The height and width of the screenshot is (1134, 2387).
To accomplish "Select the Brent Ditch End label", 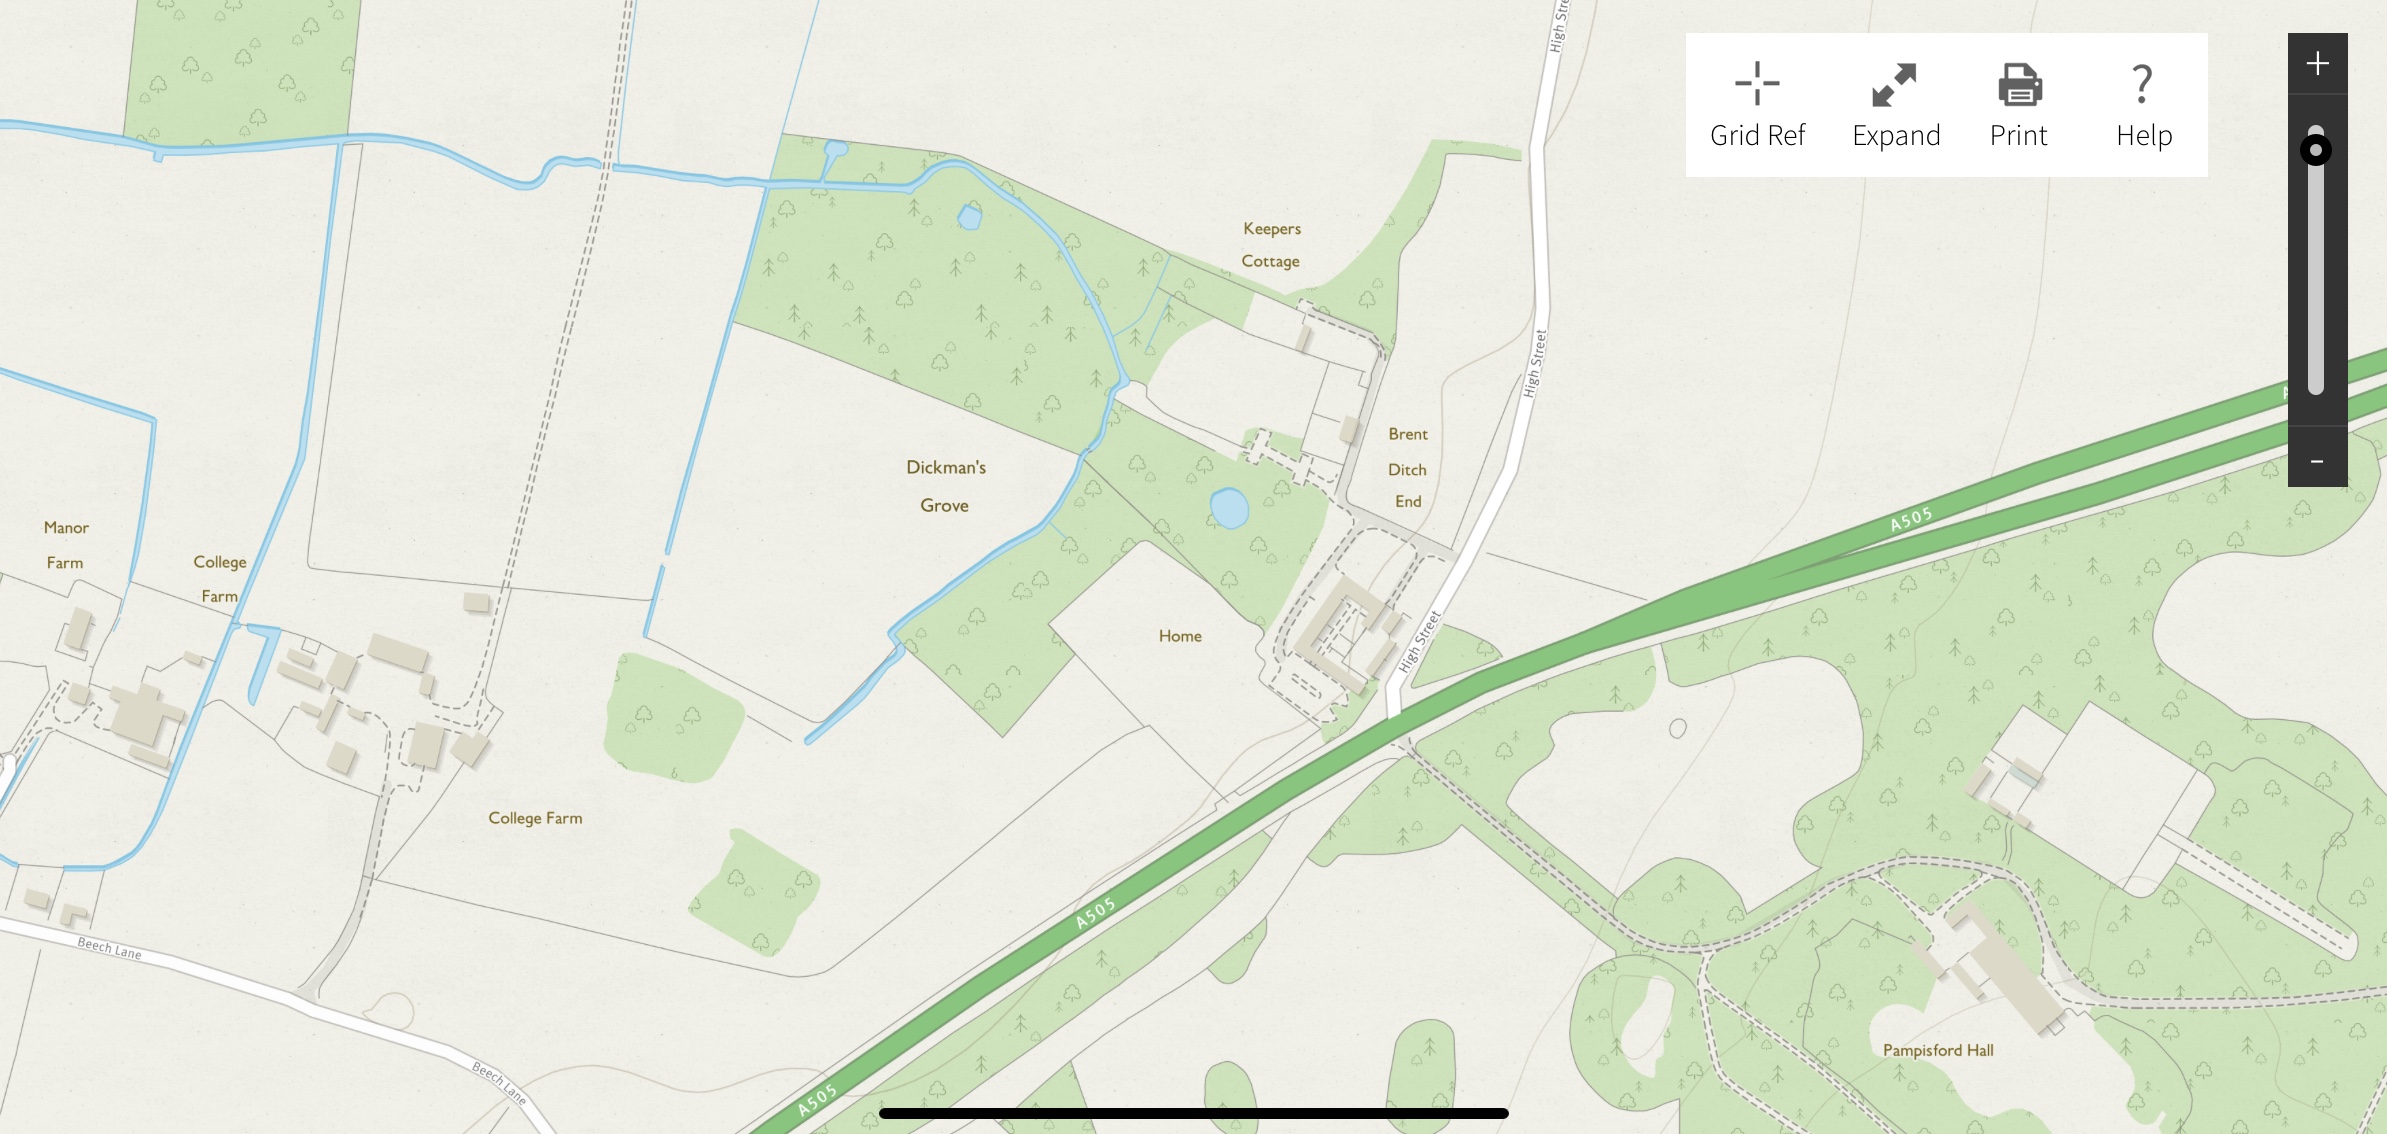I will pyautogui.click(x=1408, y=468).
